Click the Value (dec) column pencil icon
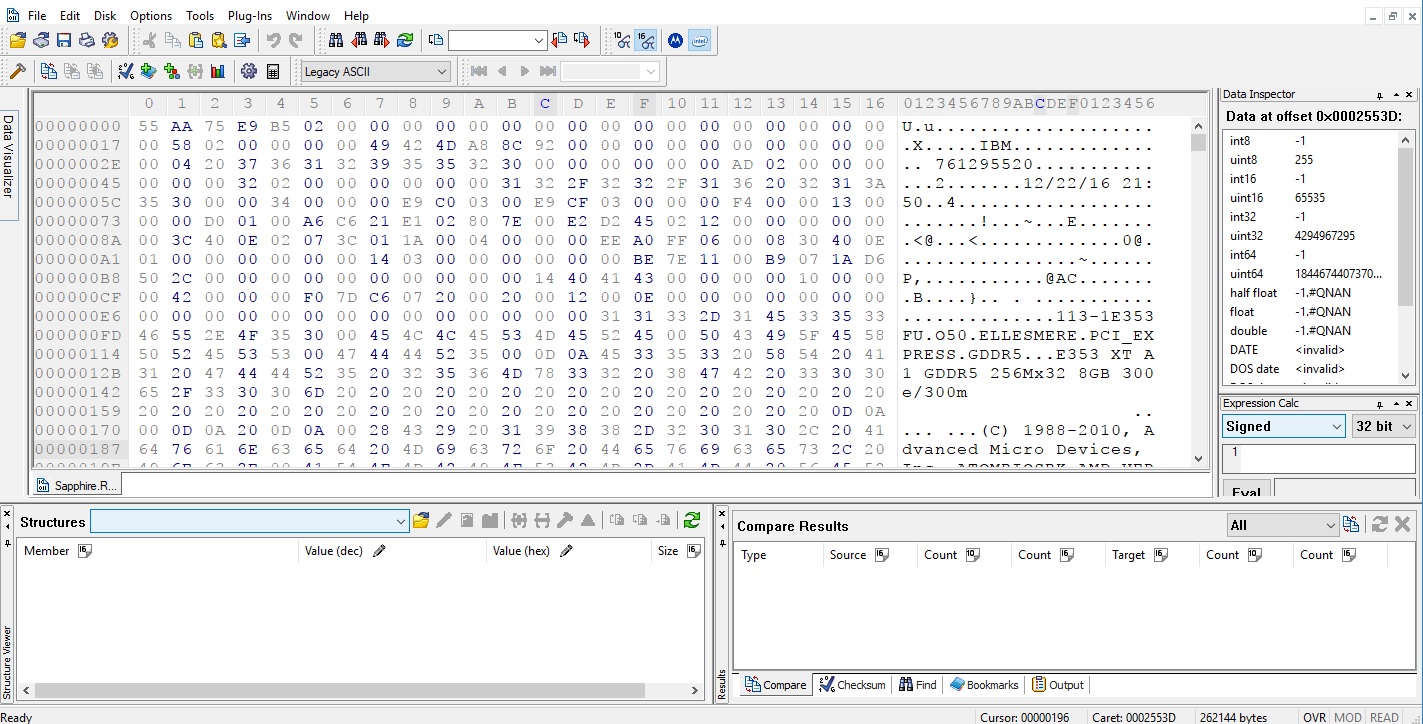Viewport: 1423px width, 724px height. pos(379,551)
